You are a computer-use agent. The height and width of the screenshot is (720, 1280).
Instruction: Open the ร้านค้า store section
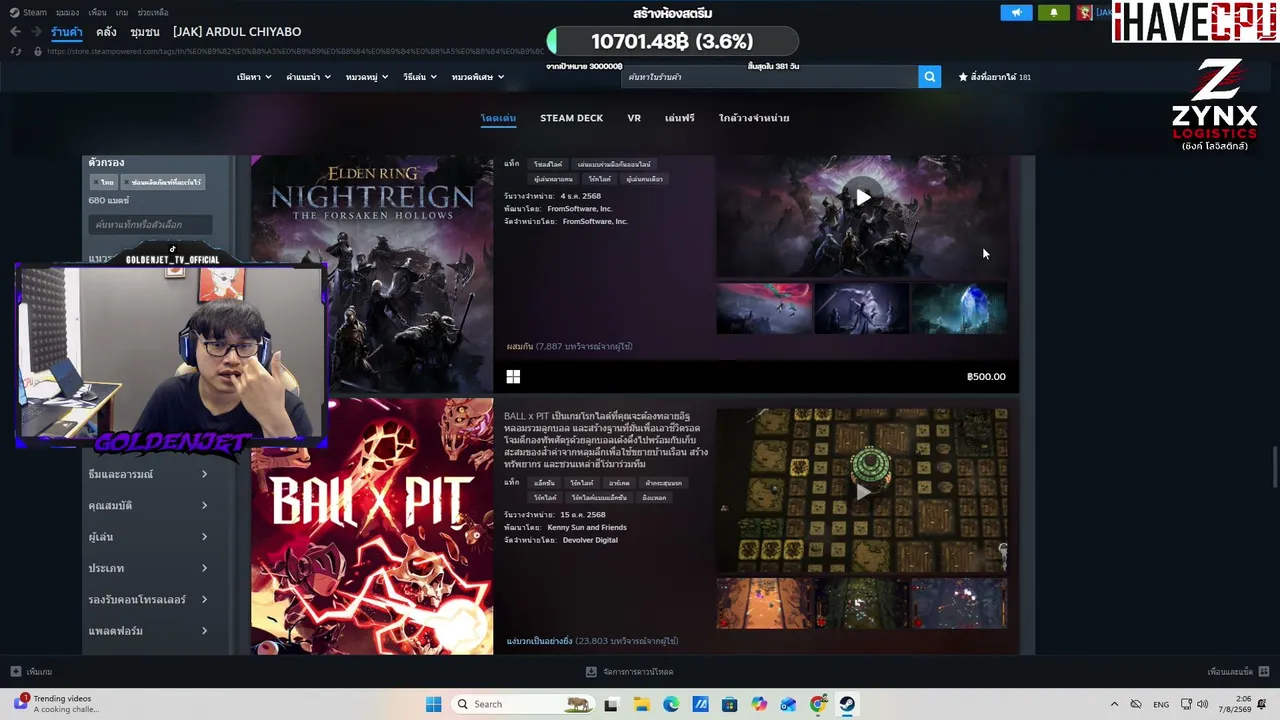coord(67,32)
